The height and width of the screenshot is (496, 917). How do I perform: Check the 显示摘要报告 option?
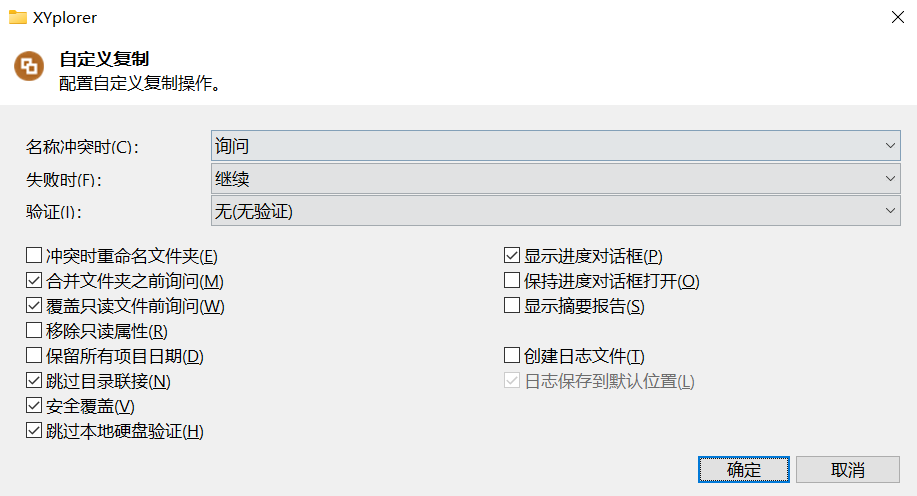click(512, 305)
